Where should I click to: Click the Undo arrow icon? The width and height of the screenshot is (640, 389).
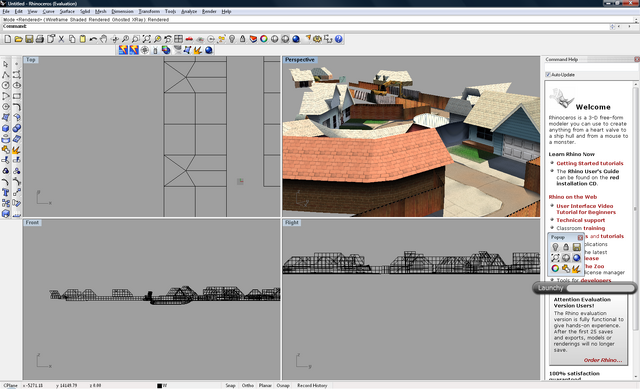[93, 39]
